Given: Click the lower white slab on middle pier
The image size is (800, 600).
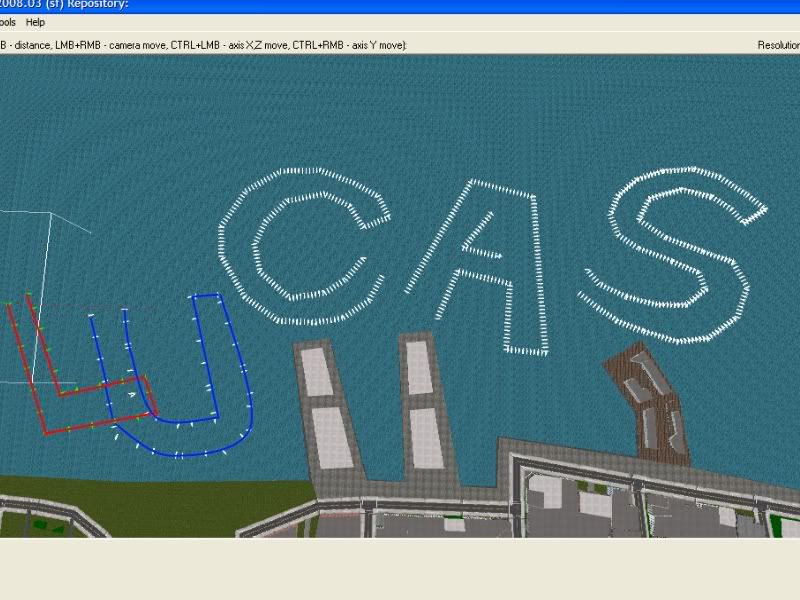Looking at the screenshot, I should [427, 438].
